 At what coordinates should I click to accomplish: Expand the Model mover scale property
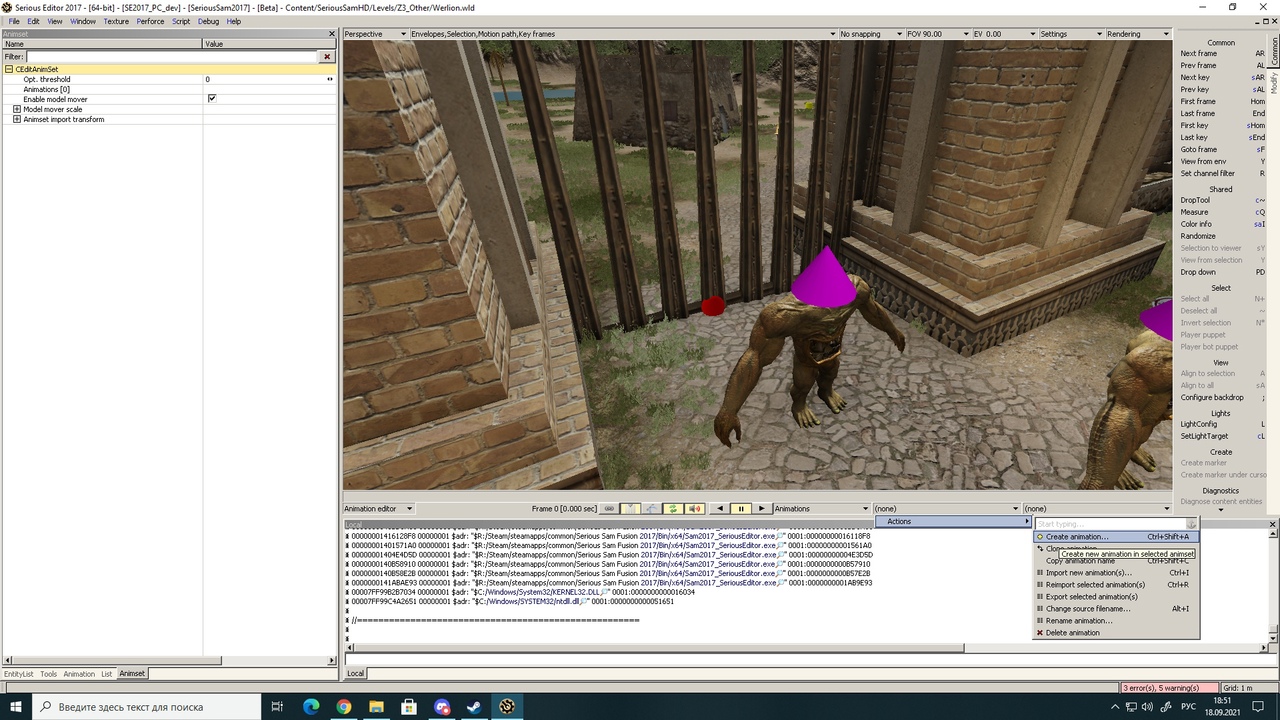[16, 109]
